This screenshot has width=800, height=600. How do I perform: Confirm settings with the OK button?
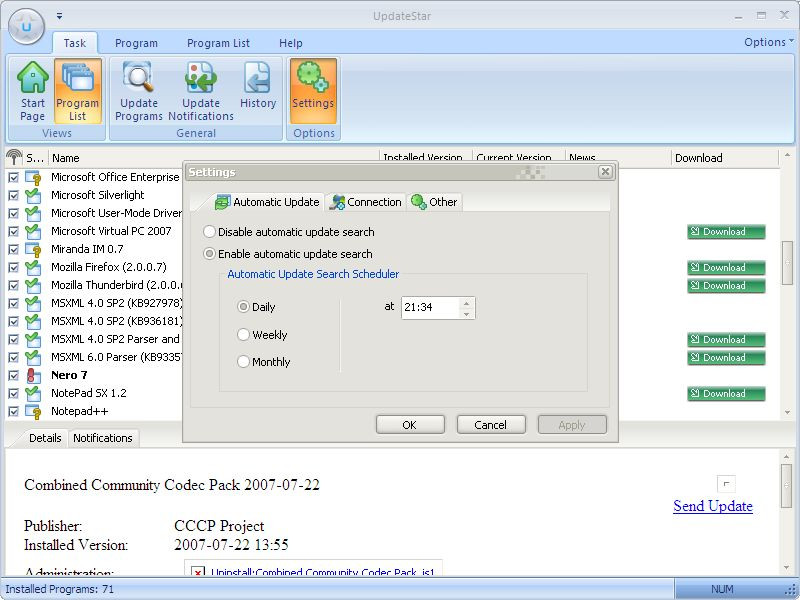click(410, 424)
